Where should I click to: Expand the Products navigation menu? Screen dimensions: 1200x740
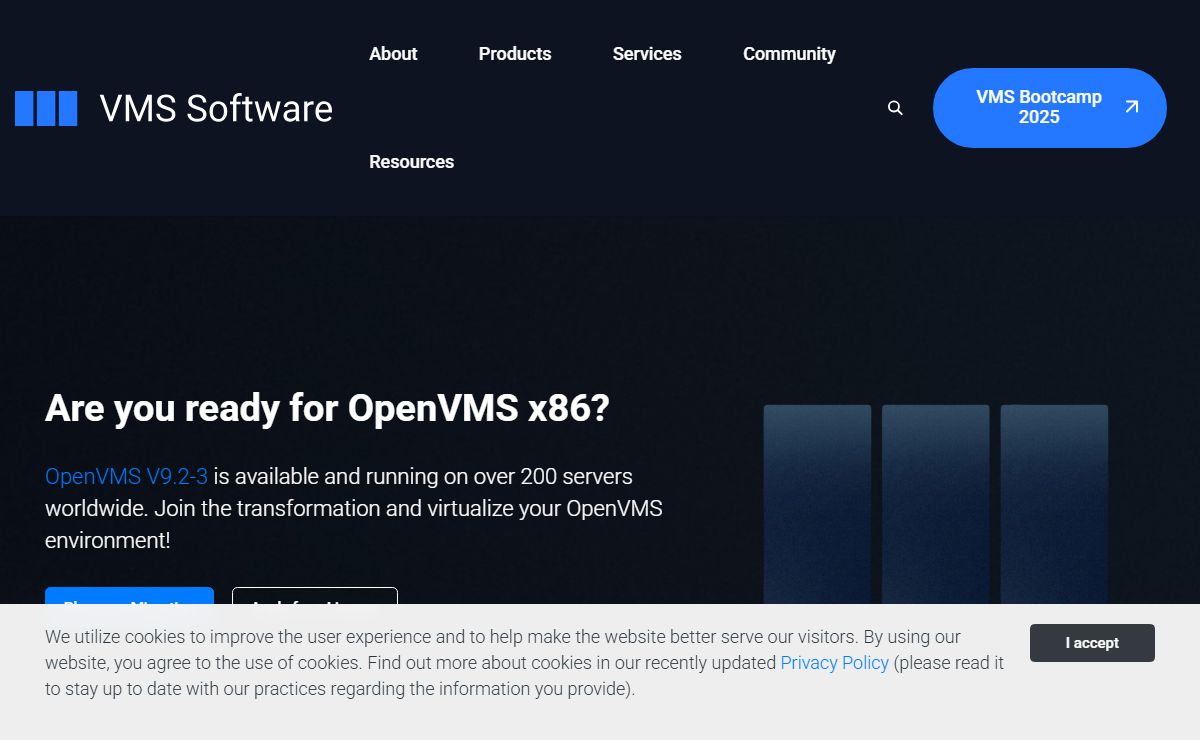[x=515, y=54]
